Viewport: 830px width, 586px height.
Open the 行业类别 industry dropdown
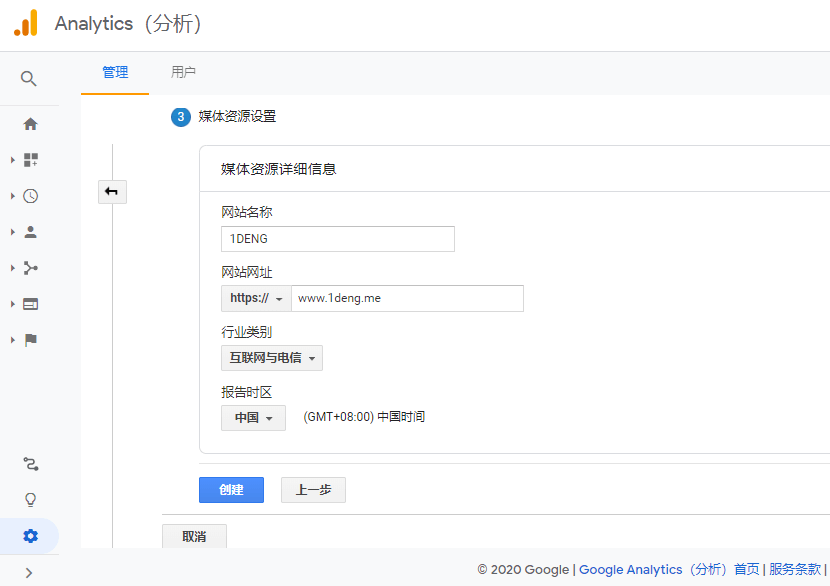tap(272, 358)
